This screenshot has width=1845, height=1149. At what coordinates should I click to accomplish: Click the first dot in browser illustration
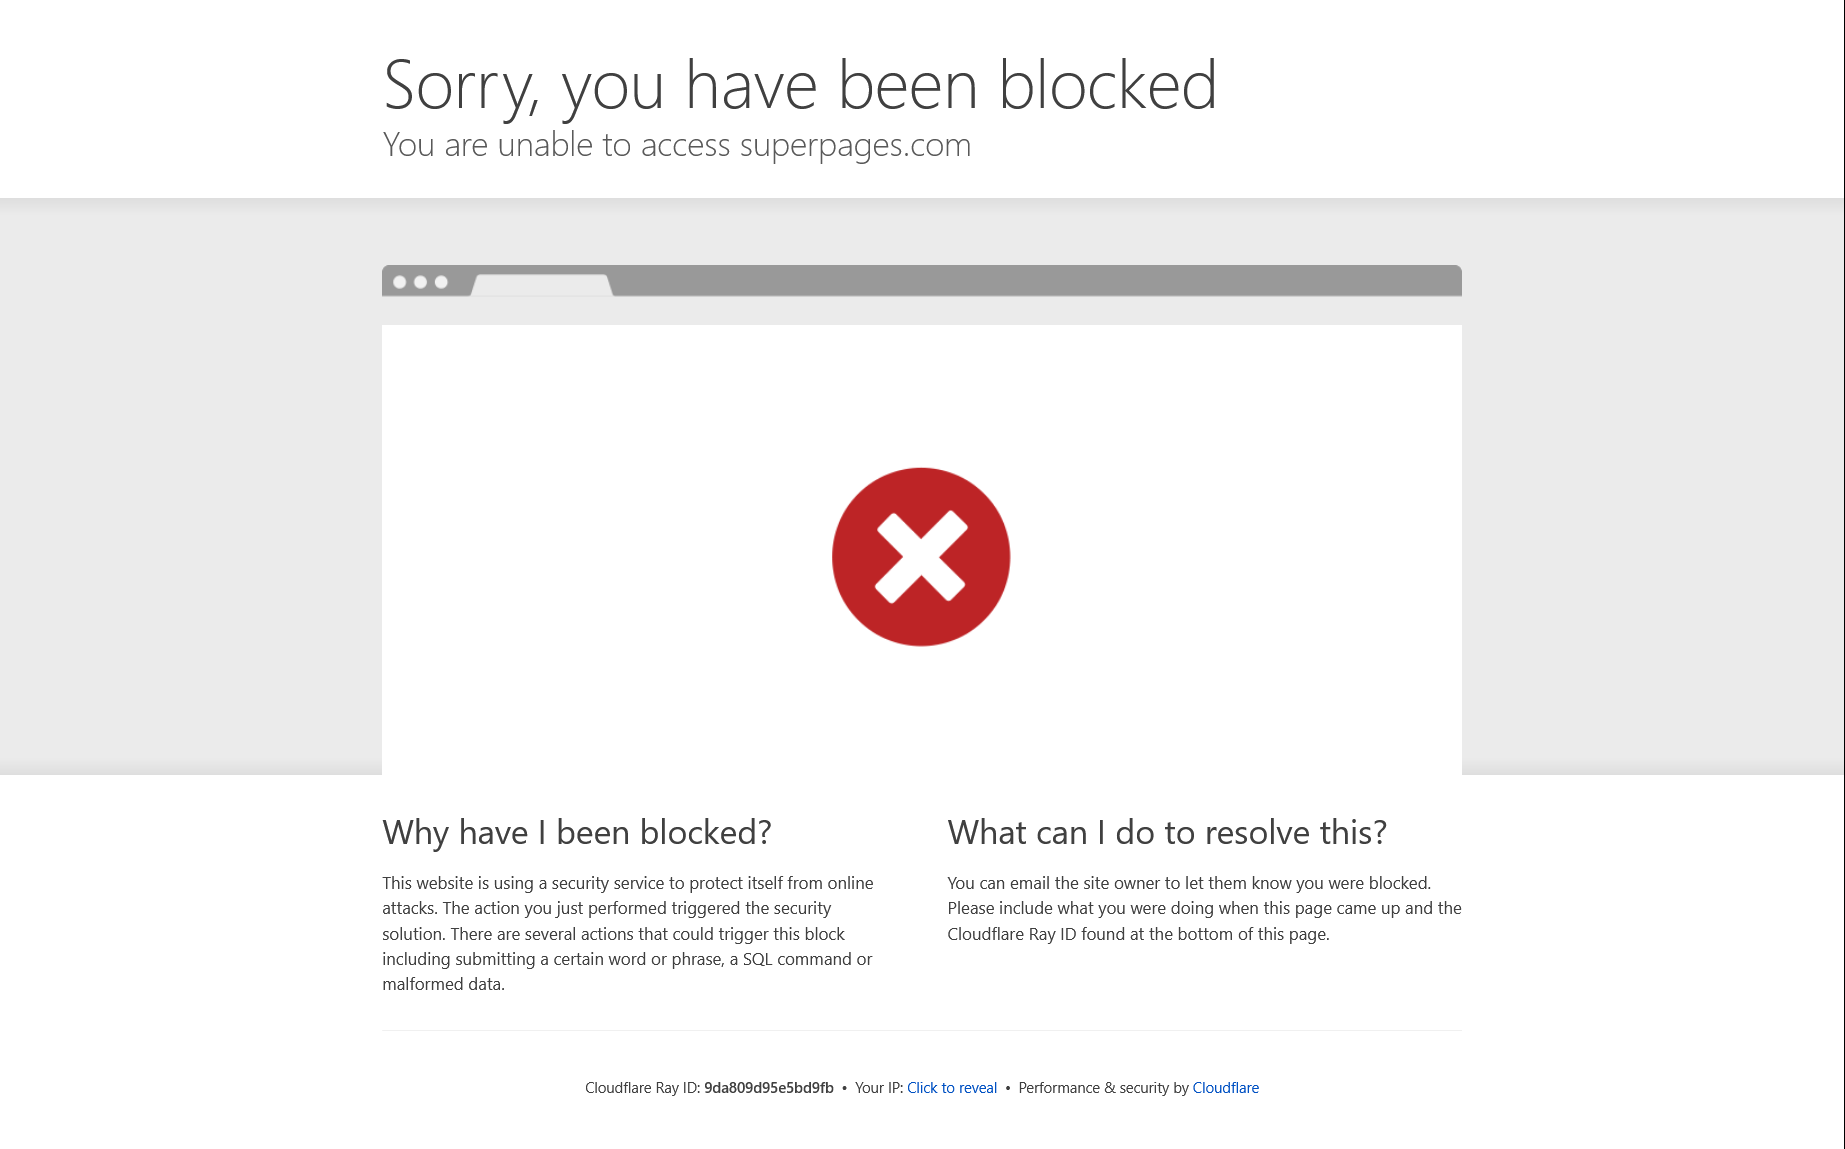[400, 282]
